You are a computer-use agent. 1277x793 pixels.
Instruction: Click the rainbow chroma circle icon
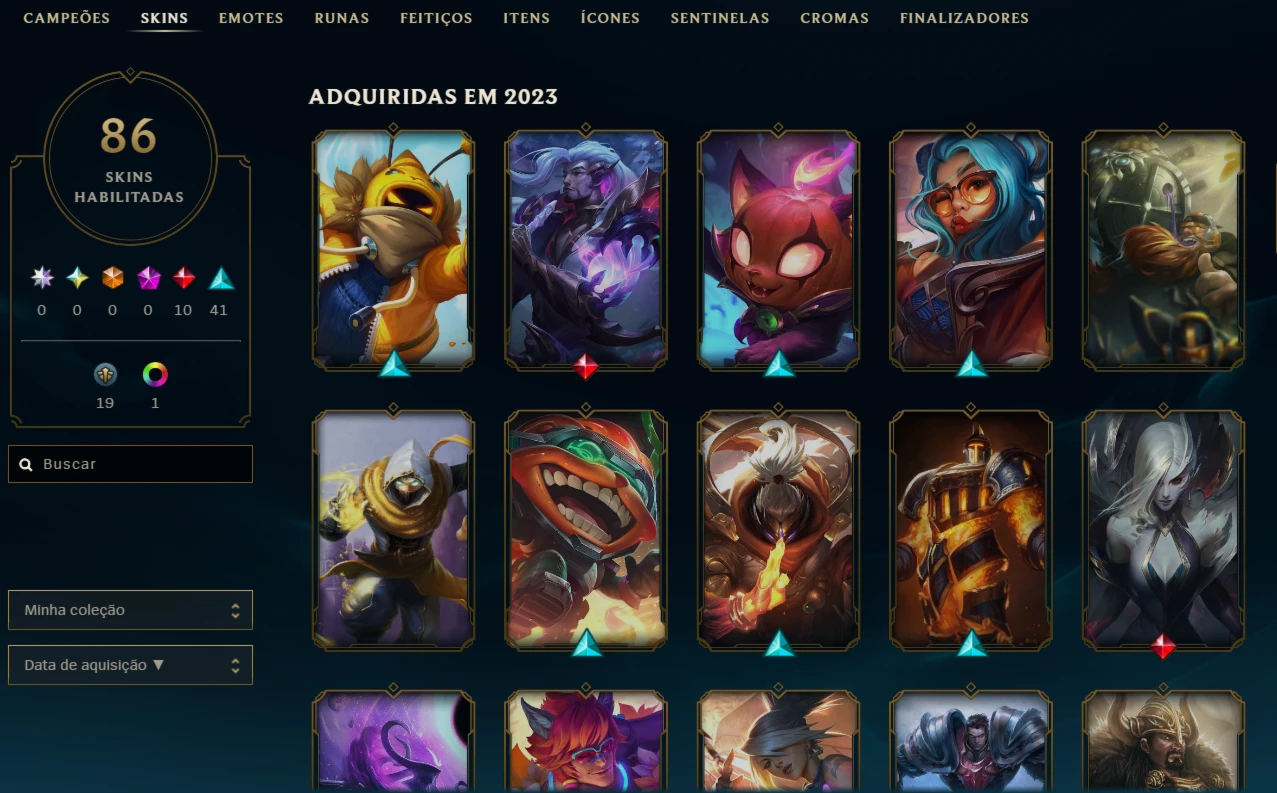155,375
